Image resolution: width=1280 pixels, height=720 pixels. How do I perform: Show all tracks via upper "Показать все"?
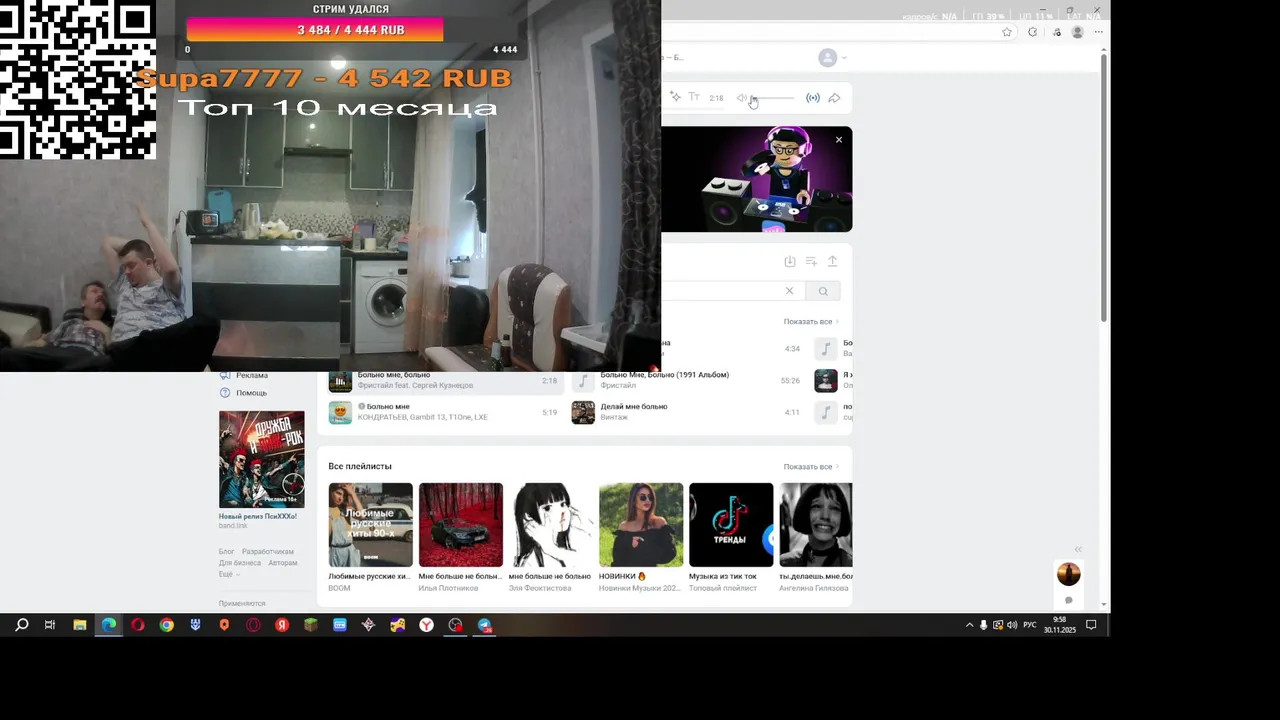click(810, 322)
